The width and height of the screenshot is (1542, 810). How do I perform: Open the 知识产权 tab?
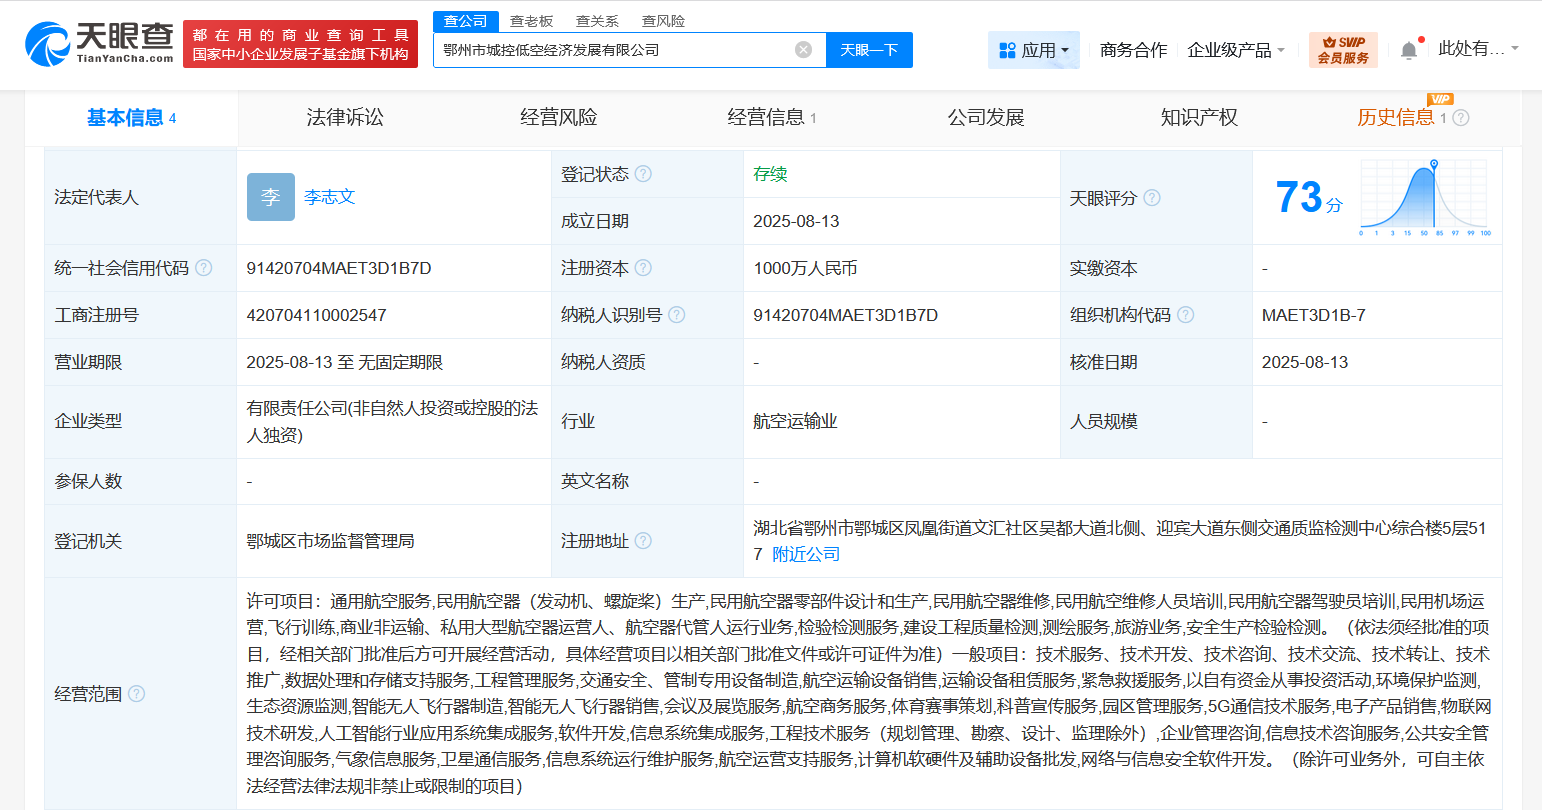1199,118
